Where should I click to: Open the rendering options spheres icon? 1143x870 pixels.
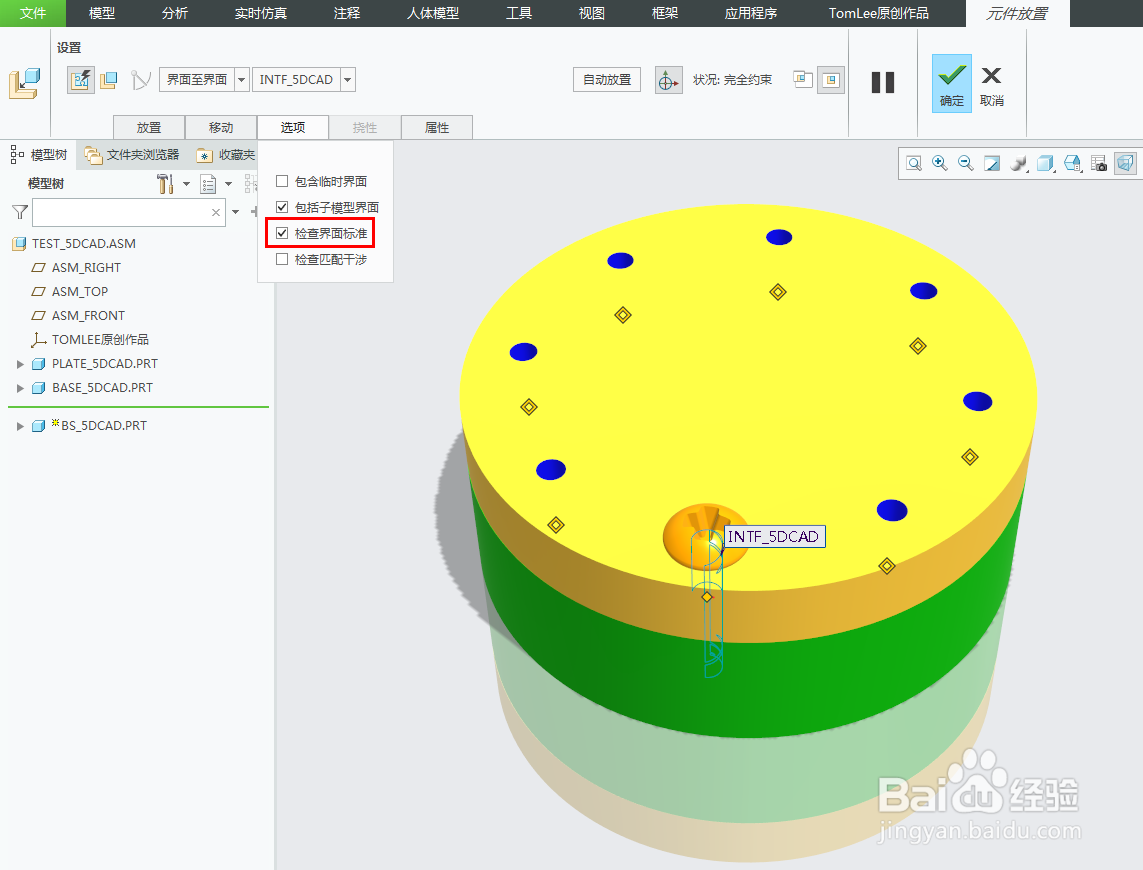(1019, 163)
